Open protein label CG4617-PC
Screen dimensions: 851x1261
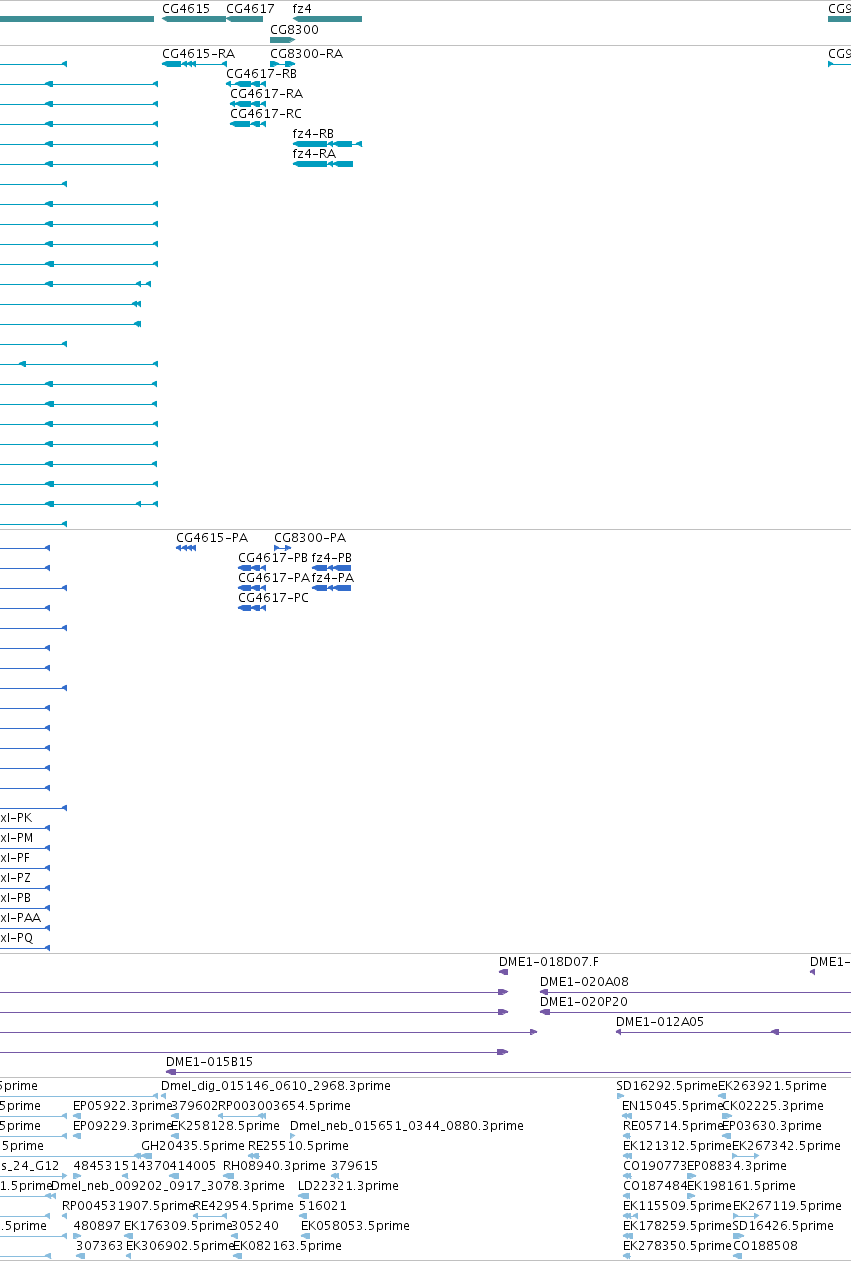tap(273, 598)
